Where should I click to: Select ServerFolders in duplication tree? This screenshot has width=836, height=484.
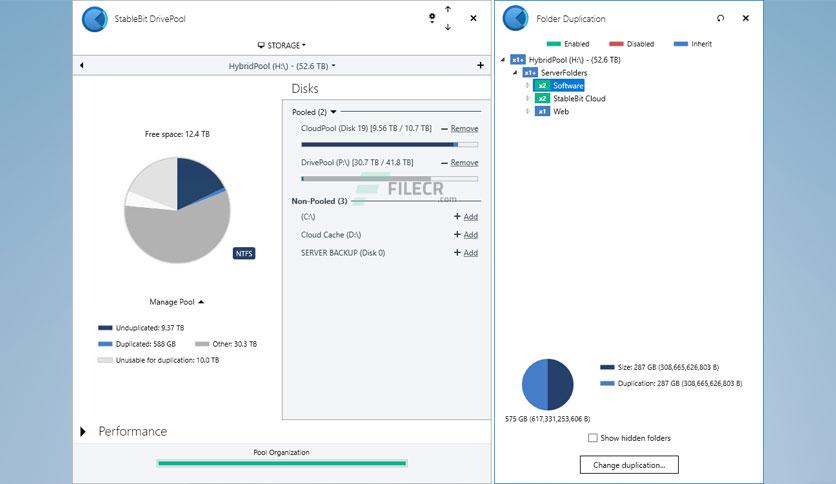tap(564, 72)
